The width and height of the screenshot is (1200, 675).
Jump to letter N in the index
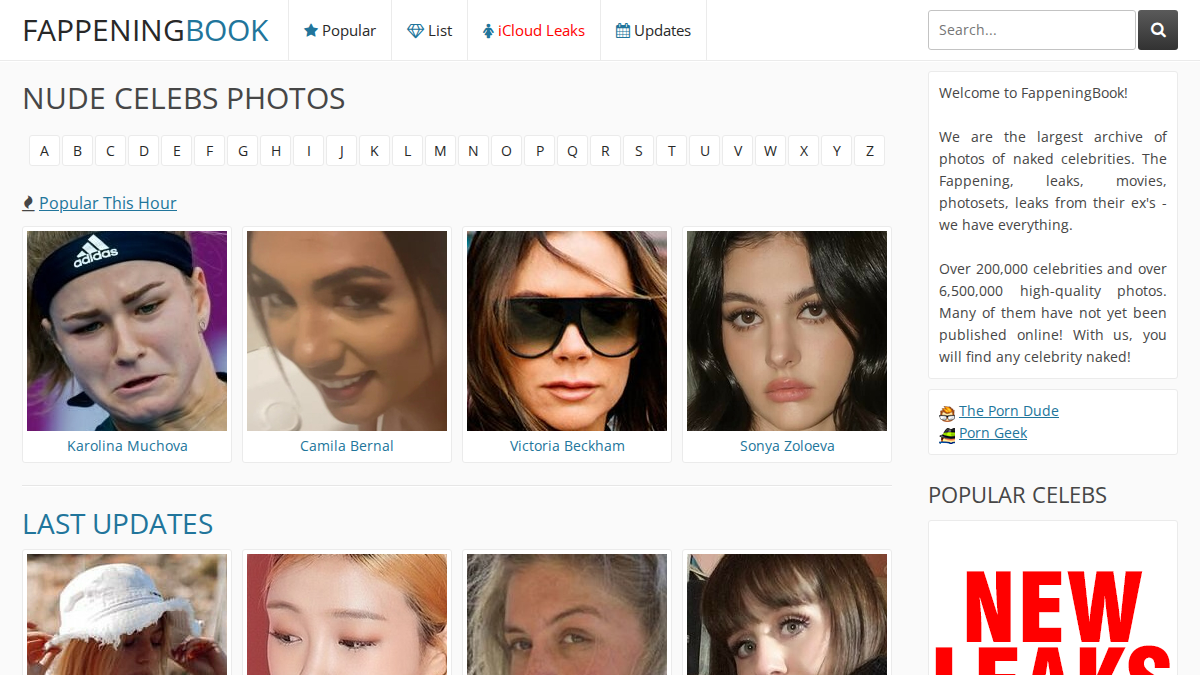pyautogui.click(x=473, y=151)
